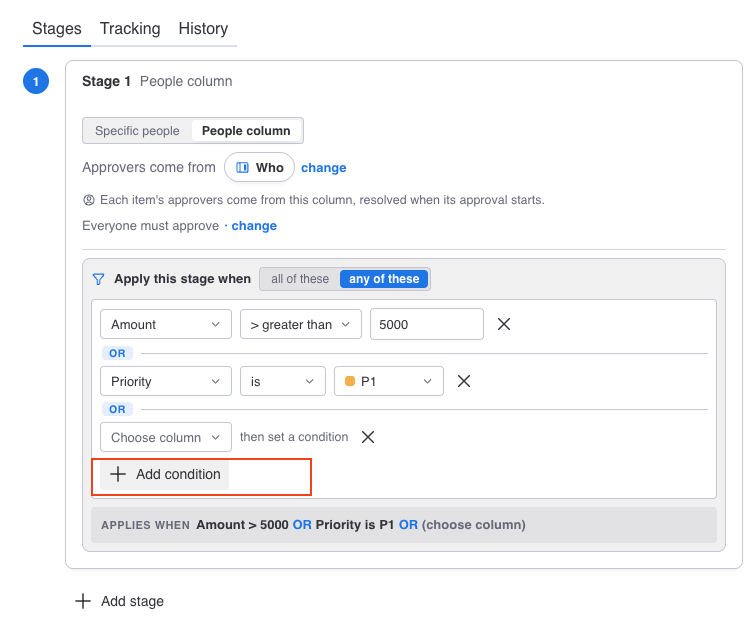Click the first OR separator label

coord(117,354)
